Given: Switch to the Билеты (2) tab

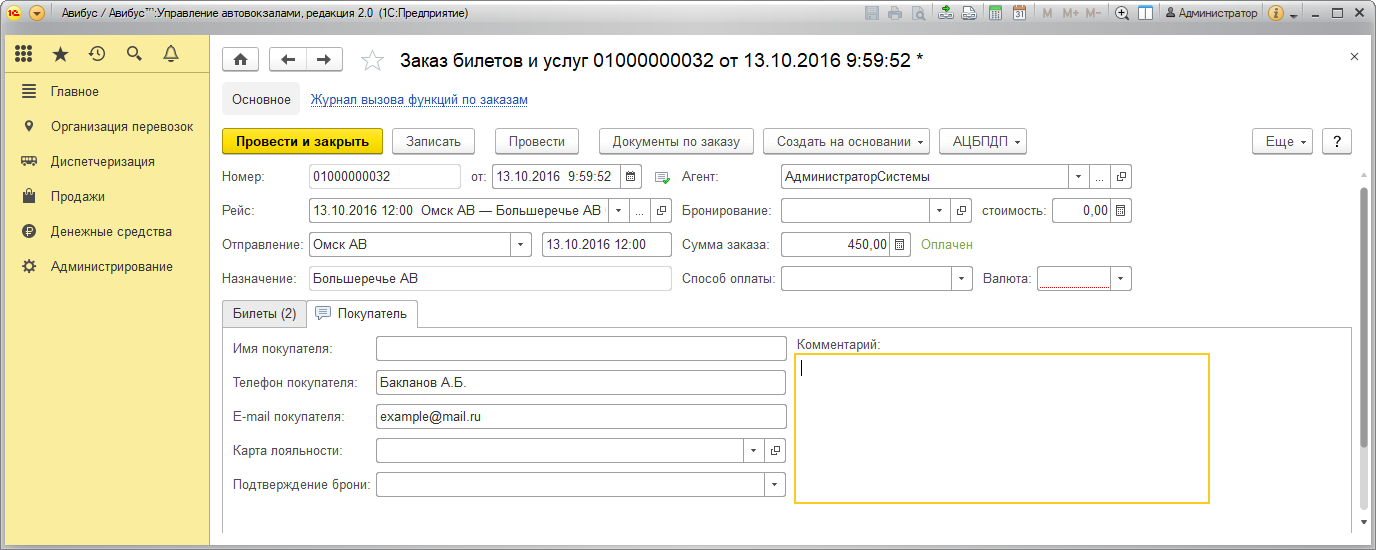Looking at the screenshot, I should coord(264,314).
